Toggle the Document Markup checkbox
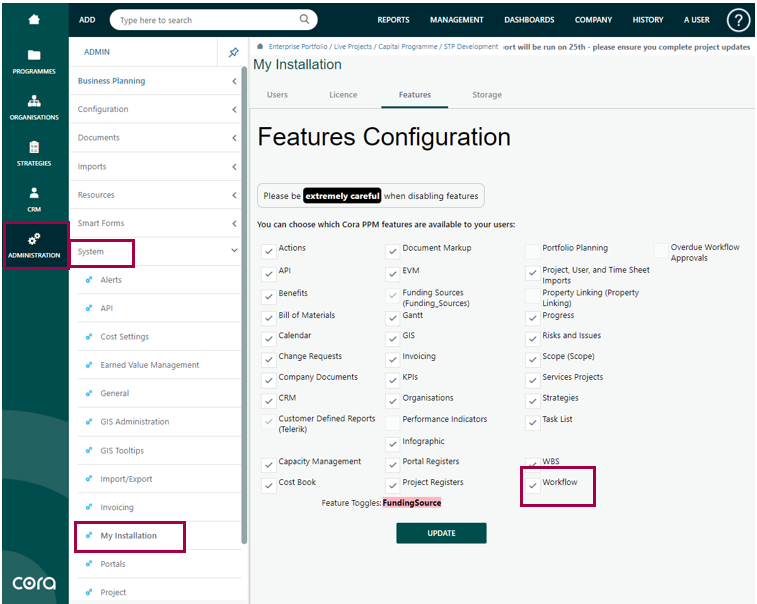The width and height of the screenshot is (757, 604). tap(393, 251)
